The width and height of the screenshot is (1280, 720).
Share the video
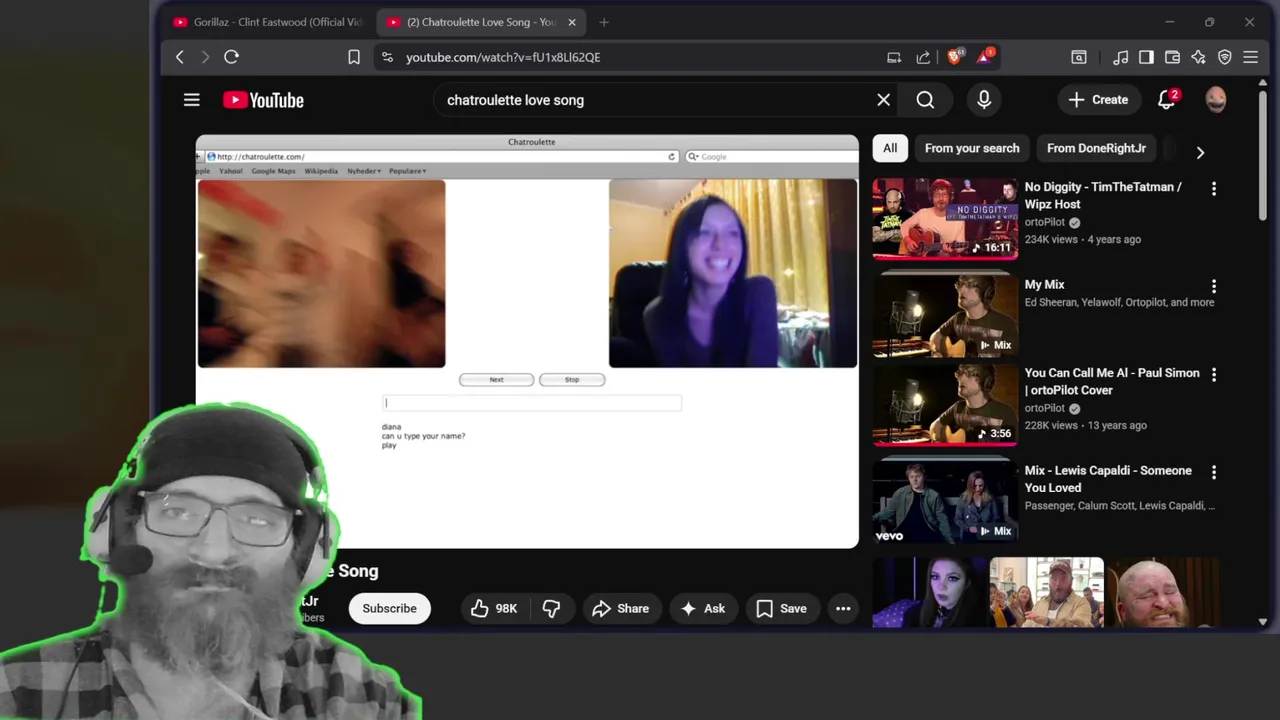coord(620,608)
